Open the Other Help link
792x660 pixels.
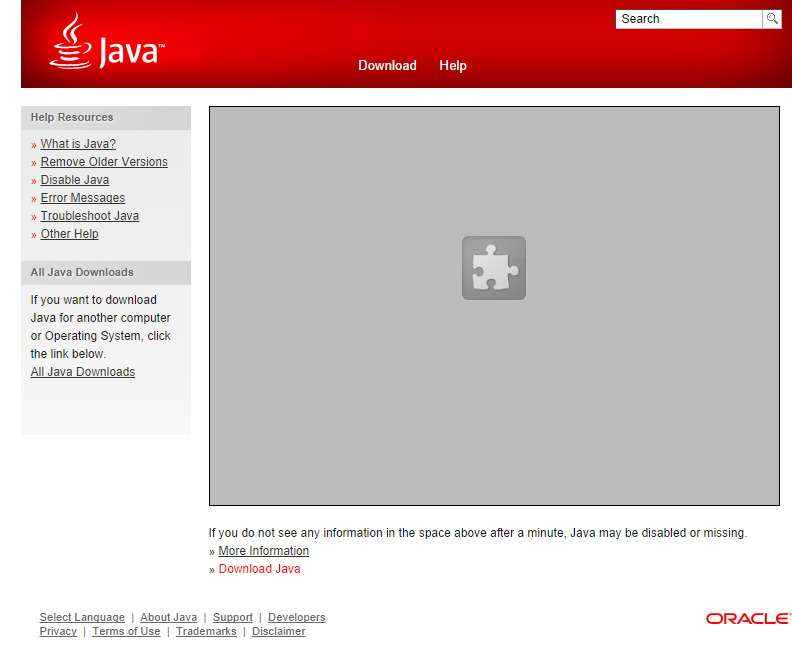[x=70, y=234]
